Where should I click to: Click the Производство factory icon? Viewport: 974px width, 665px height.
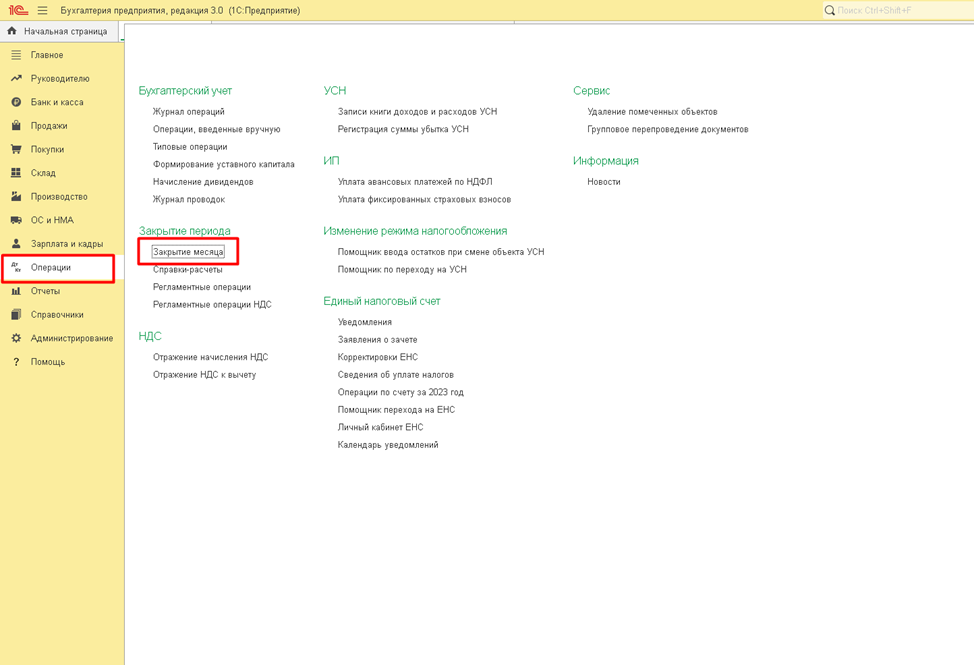click(x=16, y=197)
